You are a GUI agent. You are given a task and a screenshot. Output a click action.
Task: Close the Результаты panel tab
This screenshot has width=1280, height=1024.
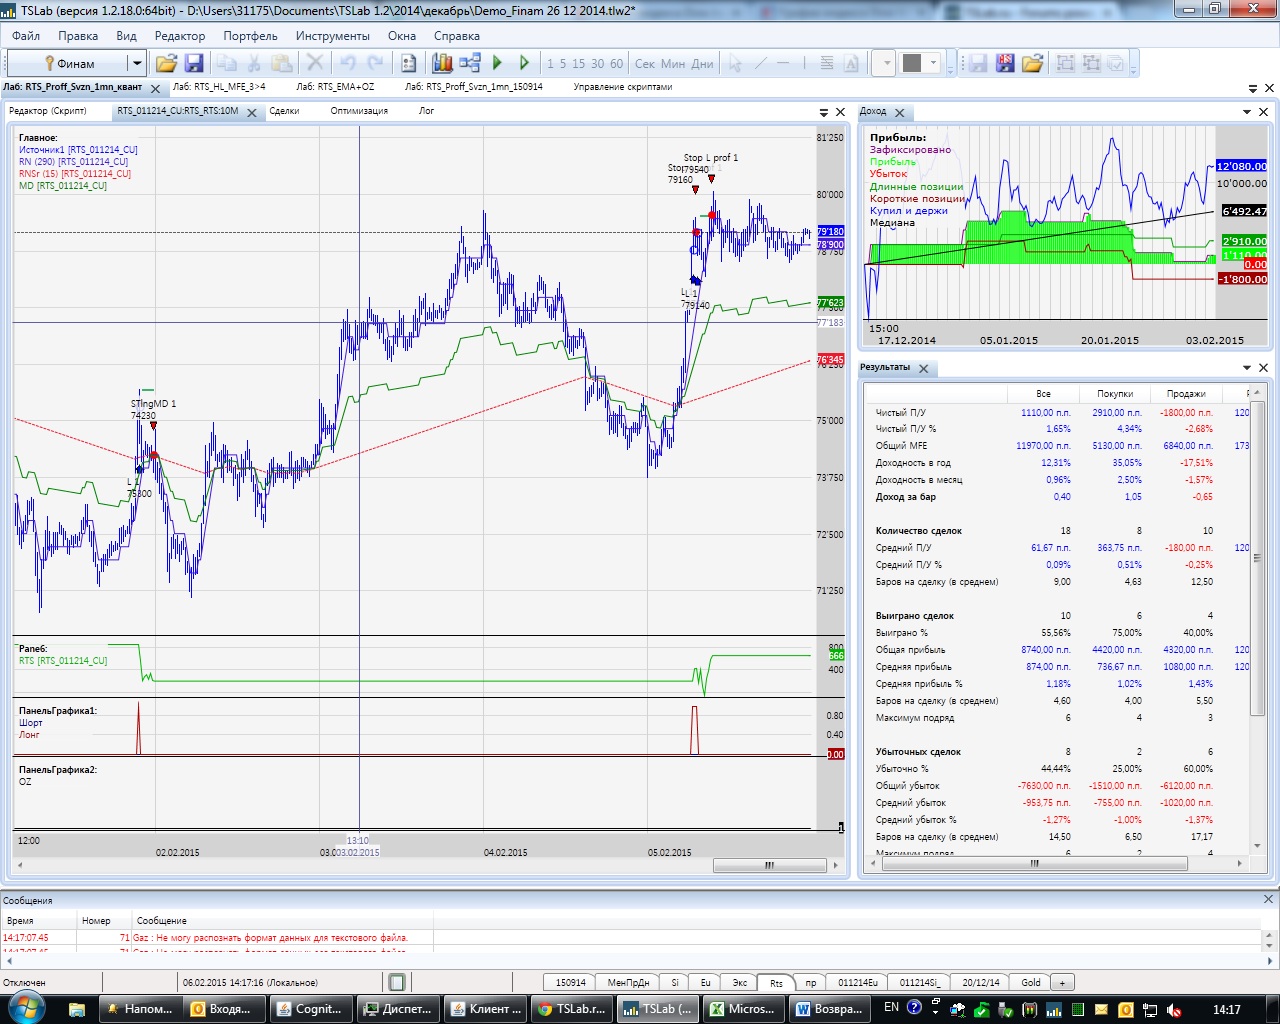tap(923, 369)
